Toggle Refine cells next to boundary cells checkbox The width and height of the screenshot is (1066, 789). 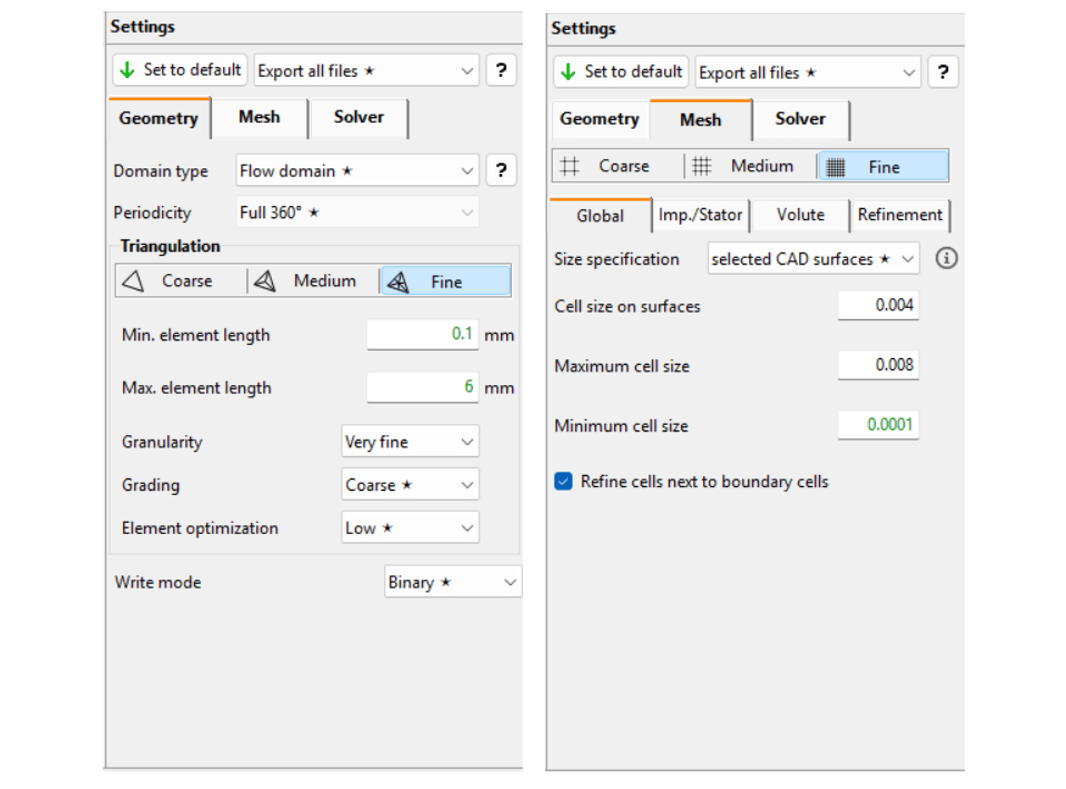[x=564, y=481]
